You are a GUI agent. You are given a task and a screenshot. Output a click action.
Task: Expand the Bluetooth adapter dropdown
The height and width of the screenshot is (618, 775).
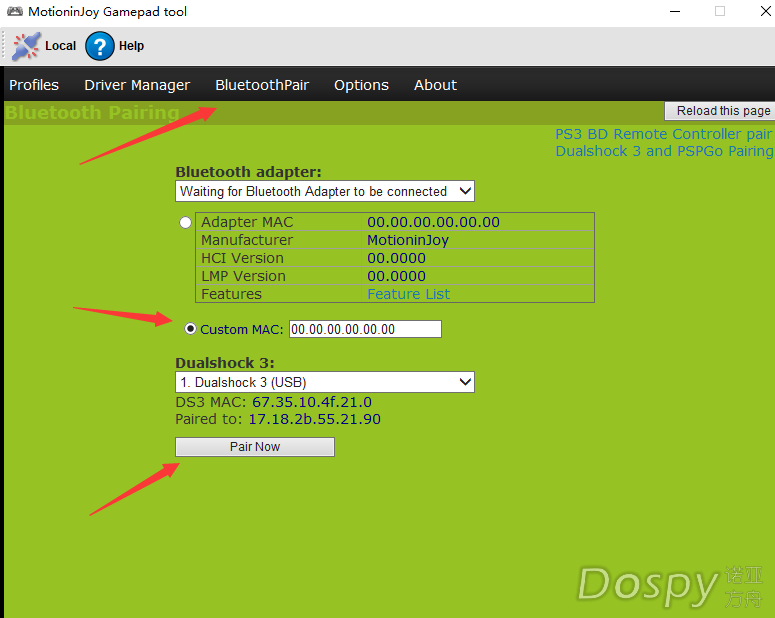[325, 191]
